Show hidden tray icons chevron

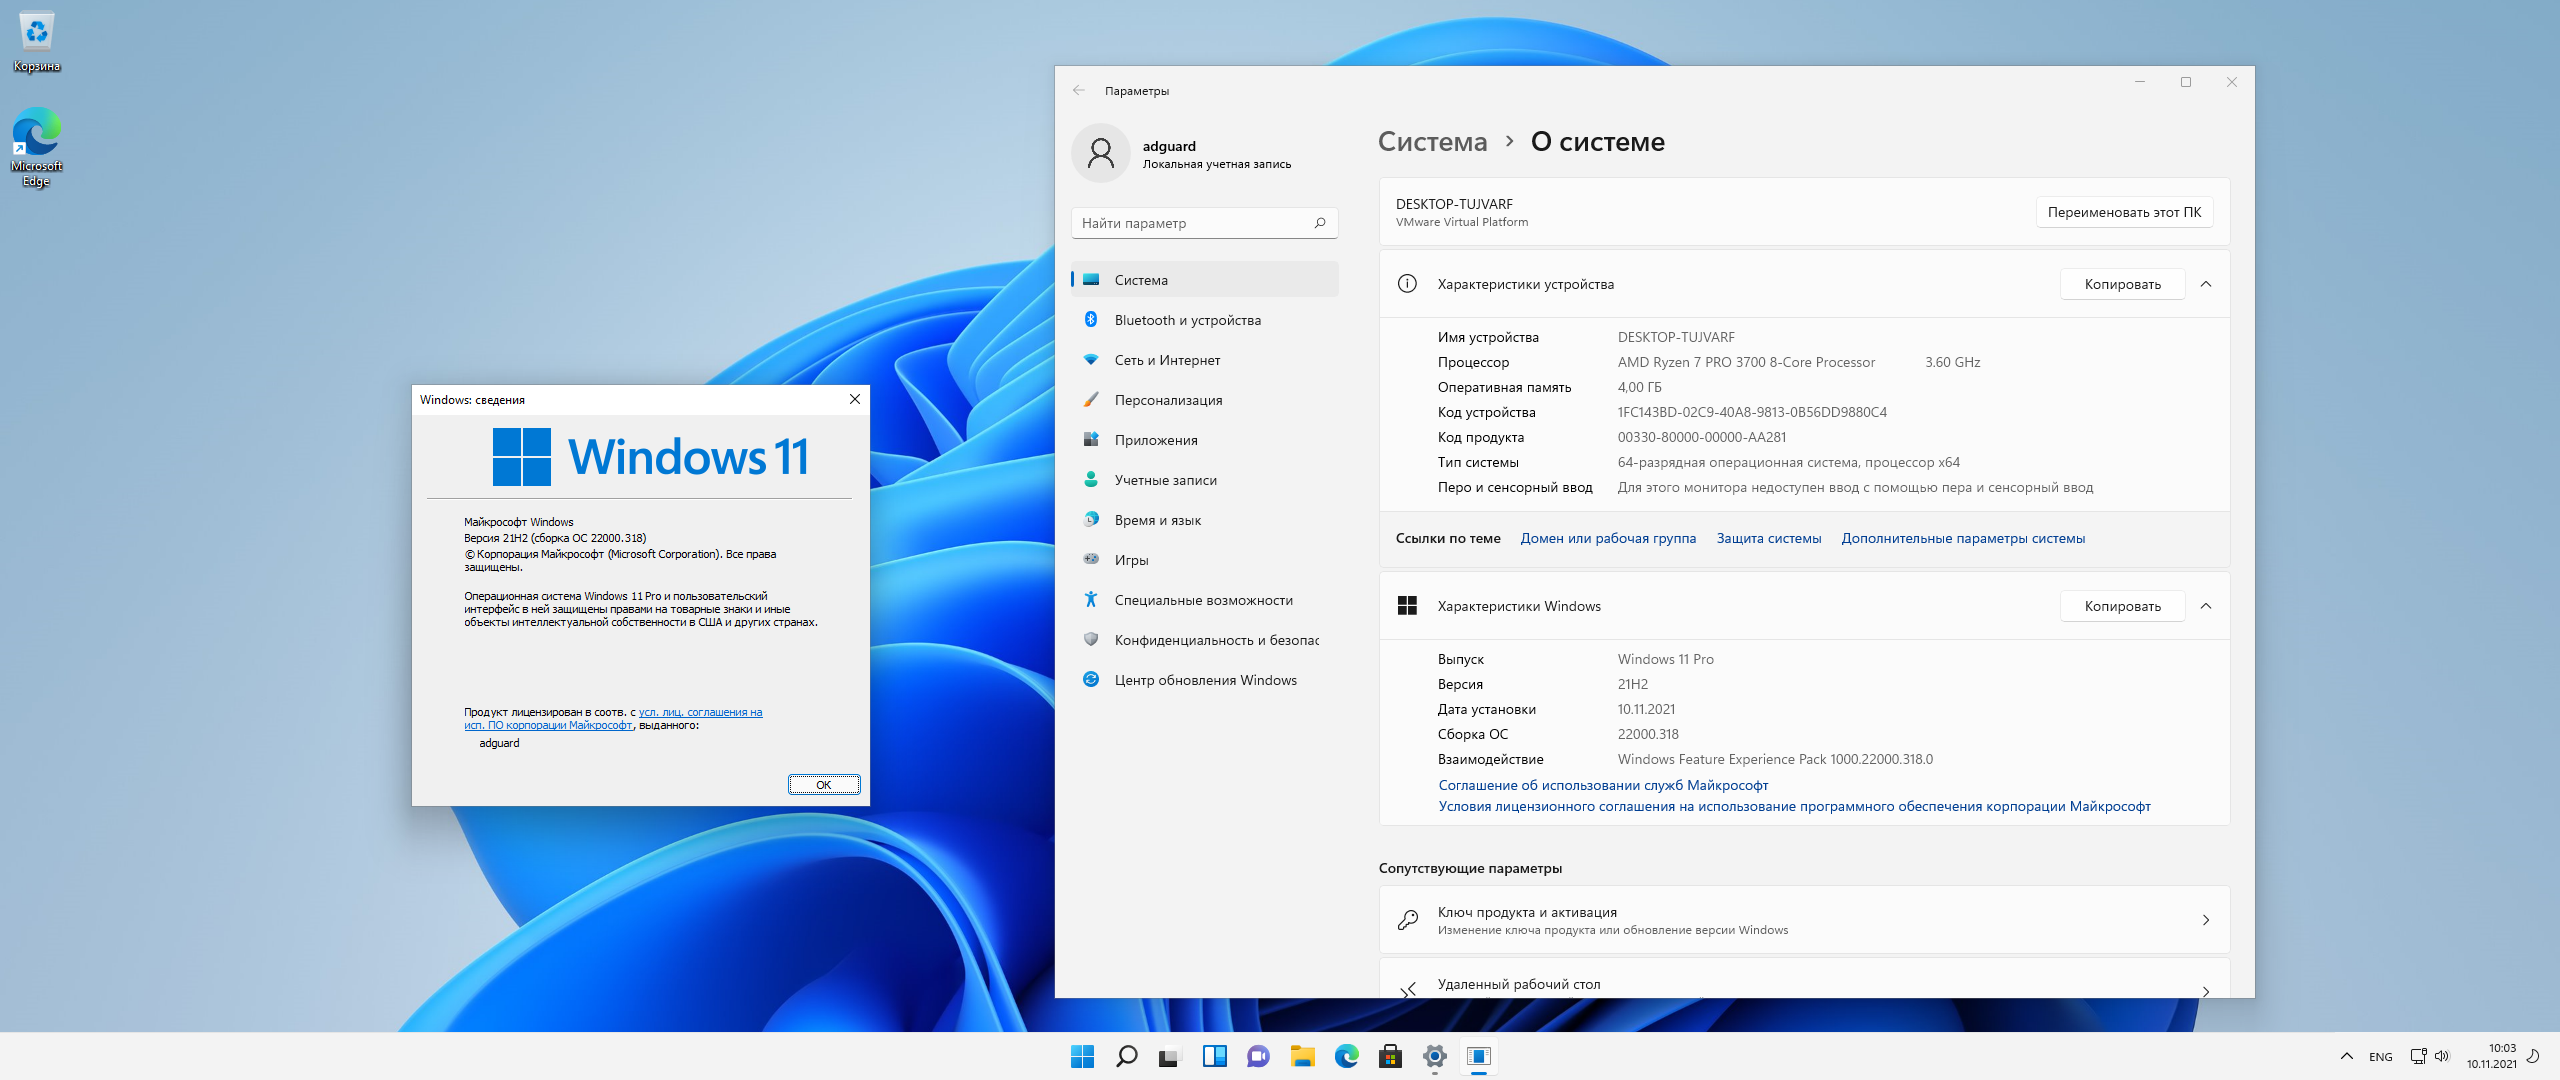(x=2346, y=1056)
